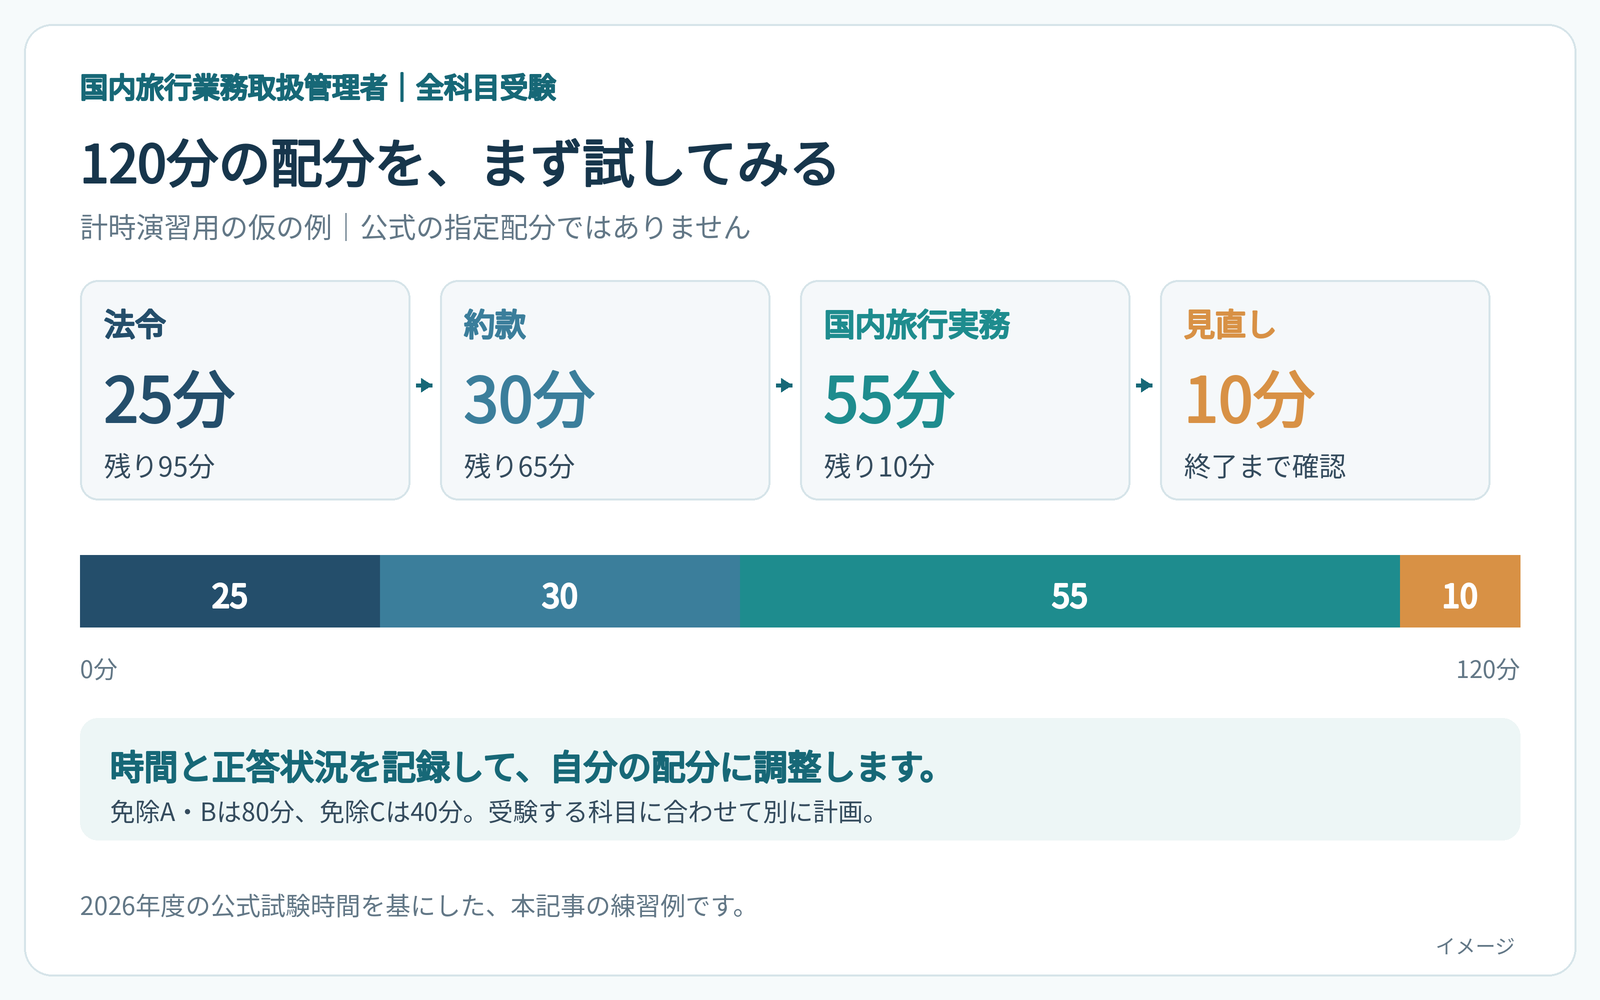Click the 法令 25分 card
This screenshot has height=1000, width=1600.
(245, 390)
